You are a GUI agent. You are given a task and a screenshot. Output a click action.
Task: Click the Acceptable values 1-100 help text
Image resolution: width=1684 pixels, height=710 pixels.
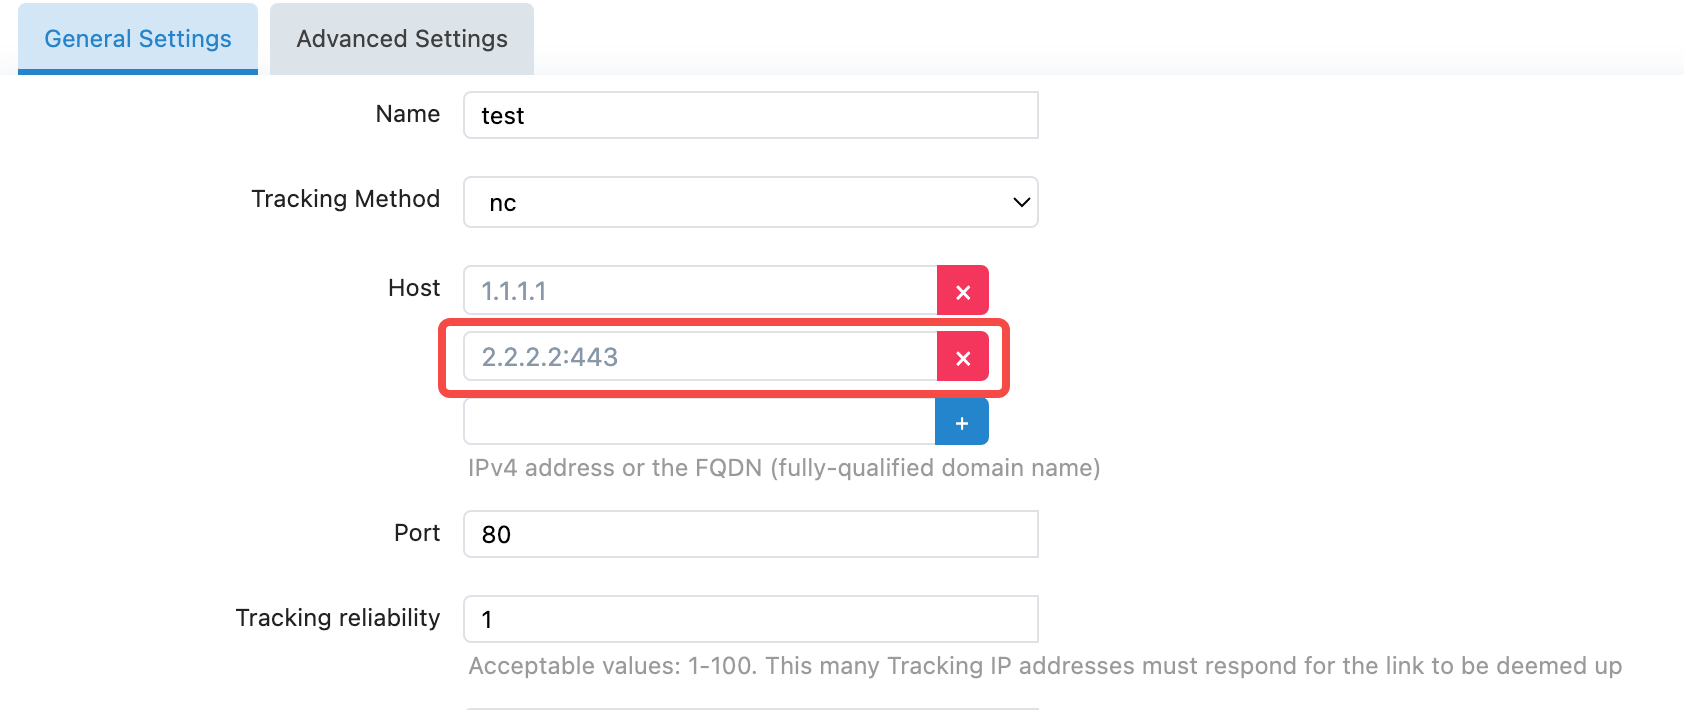coord(1045,666)
